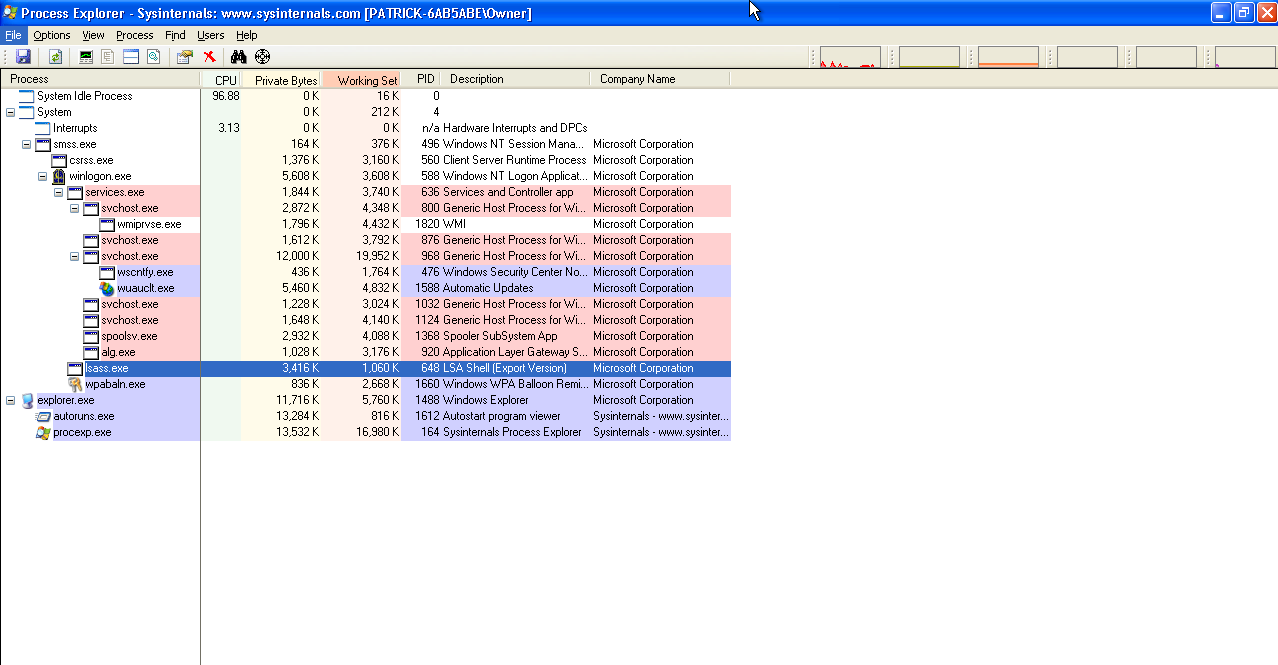1278x665 pixels.
Task: Click the 96.88 CPU value
Action: pos(226,96)
